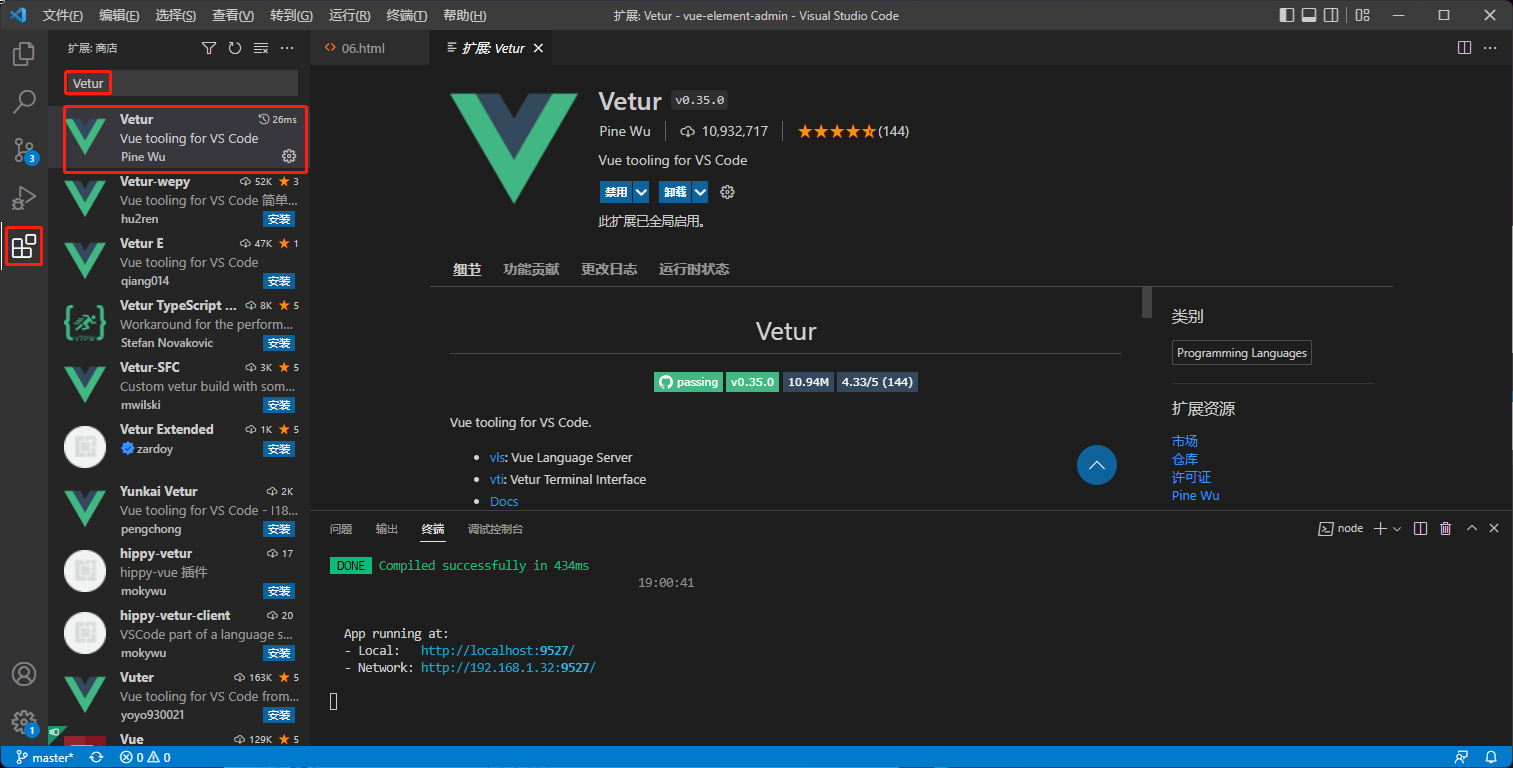Clear extensions search results icon

point(261,48)
